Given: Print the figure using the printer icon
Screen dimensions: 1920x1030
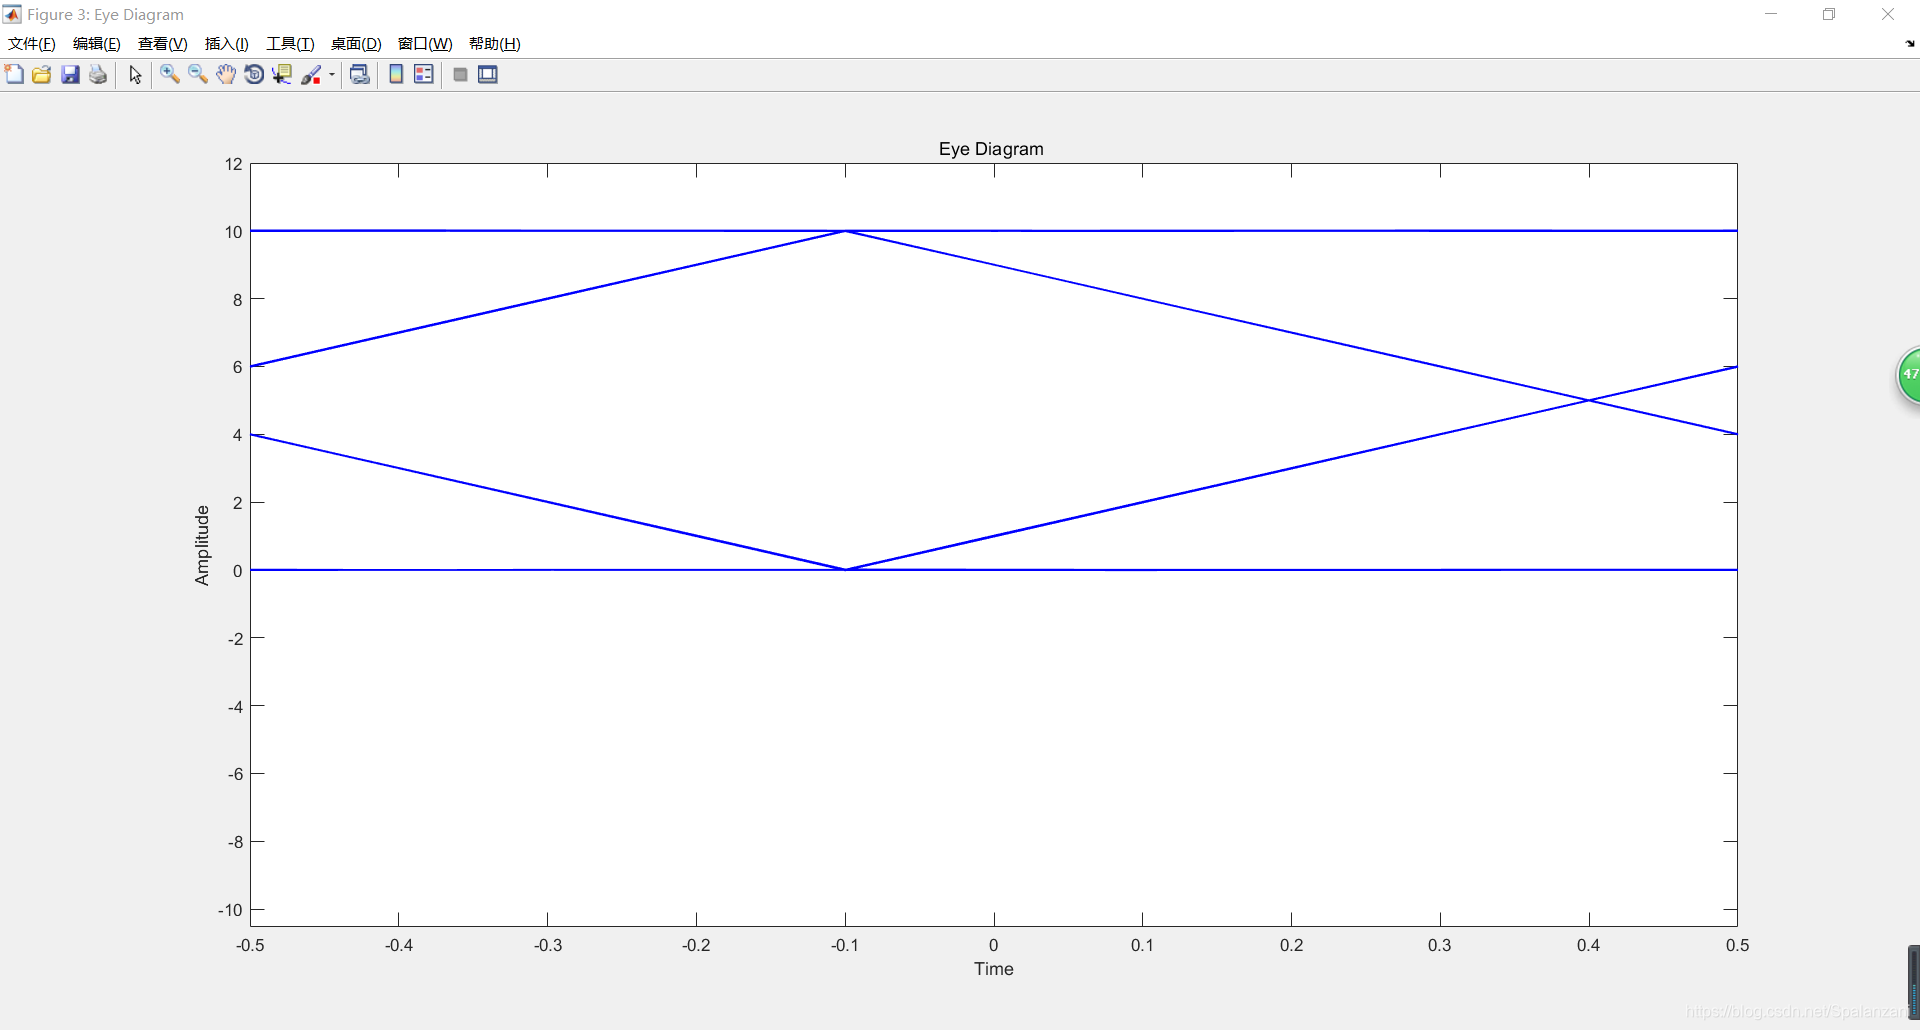Looking at the screenshot, I should pos(98,75).
